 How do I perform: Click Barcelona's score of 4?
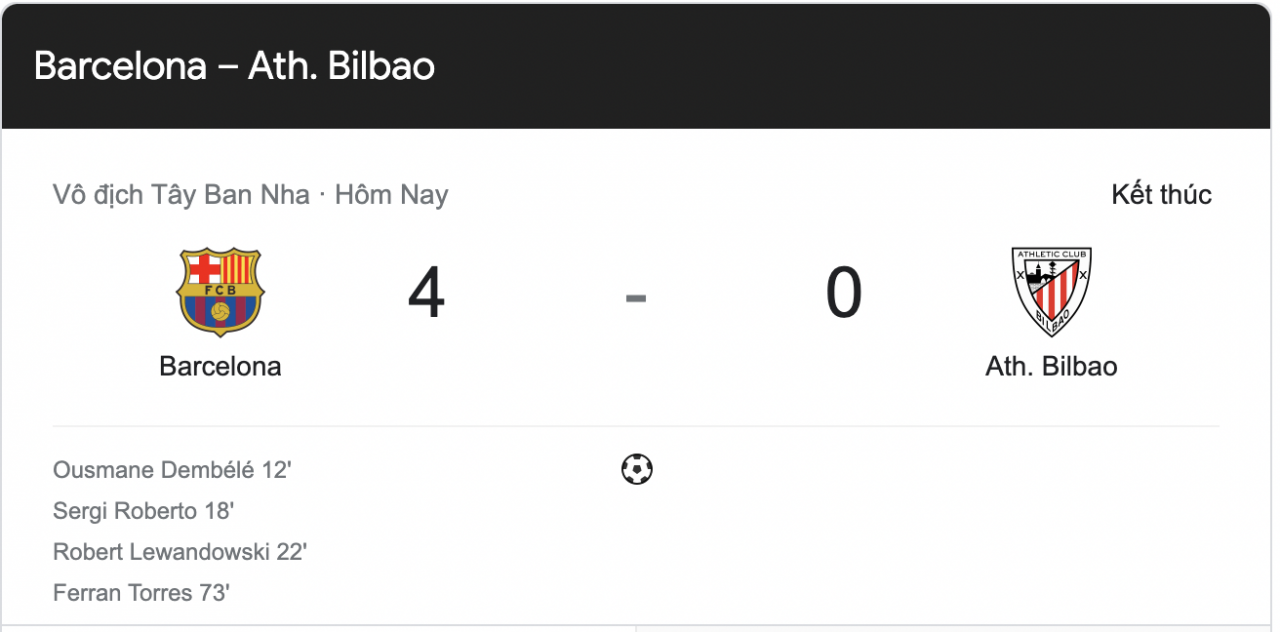point(427,293)
